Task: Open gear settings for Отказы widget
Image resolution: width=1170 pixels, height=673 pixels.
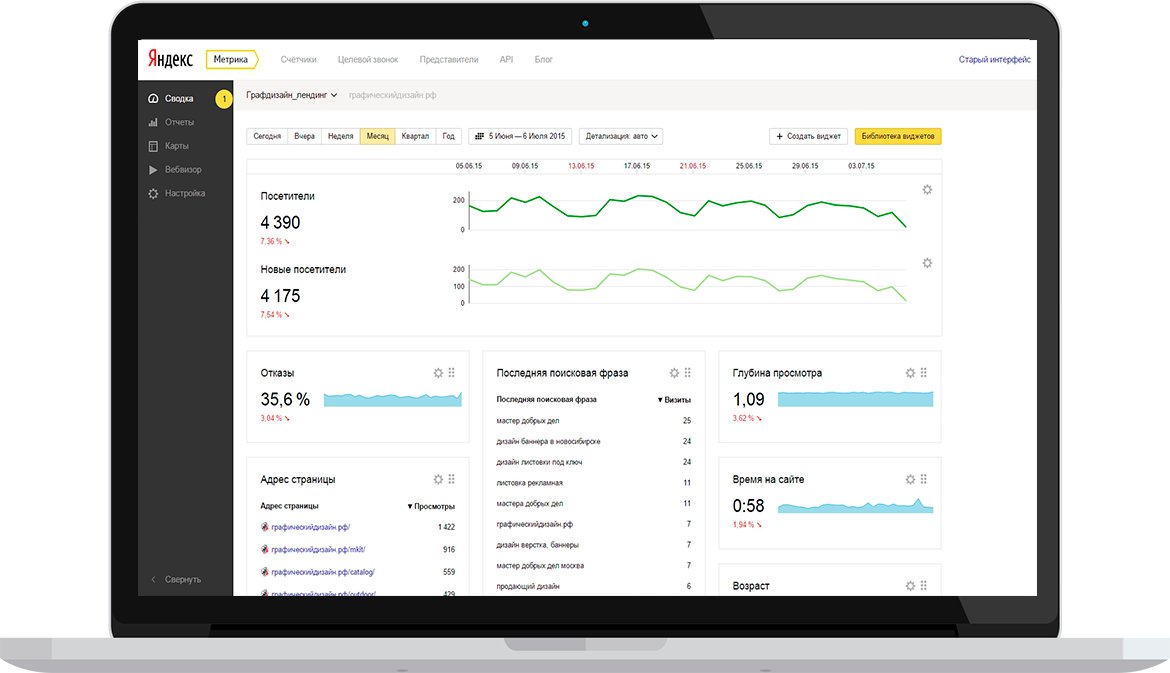Action: 438,373
